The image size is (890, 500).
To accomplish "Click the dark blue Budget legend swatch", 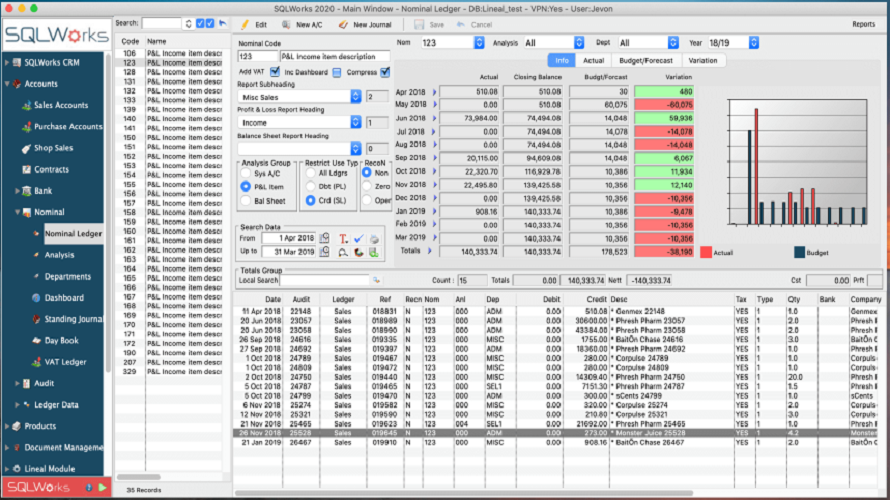I will (x=799, y=253).
